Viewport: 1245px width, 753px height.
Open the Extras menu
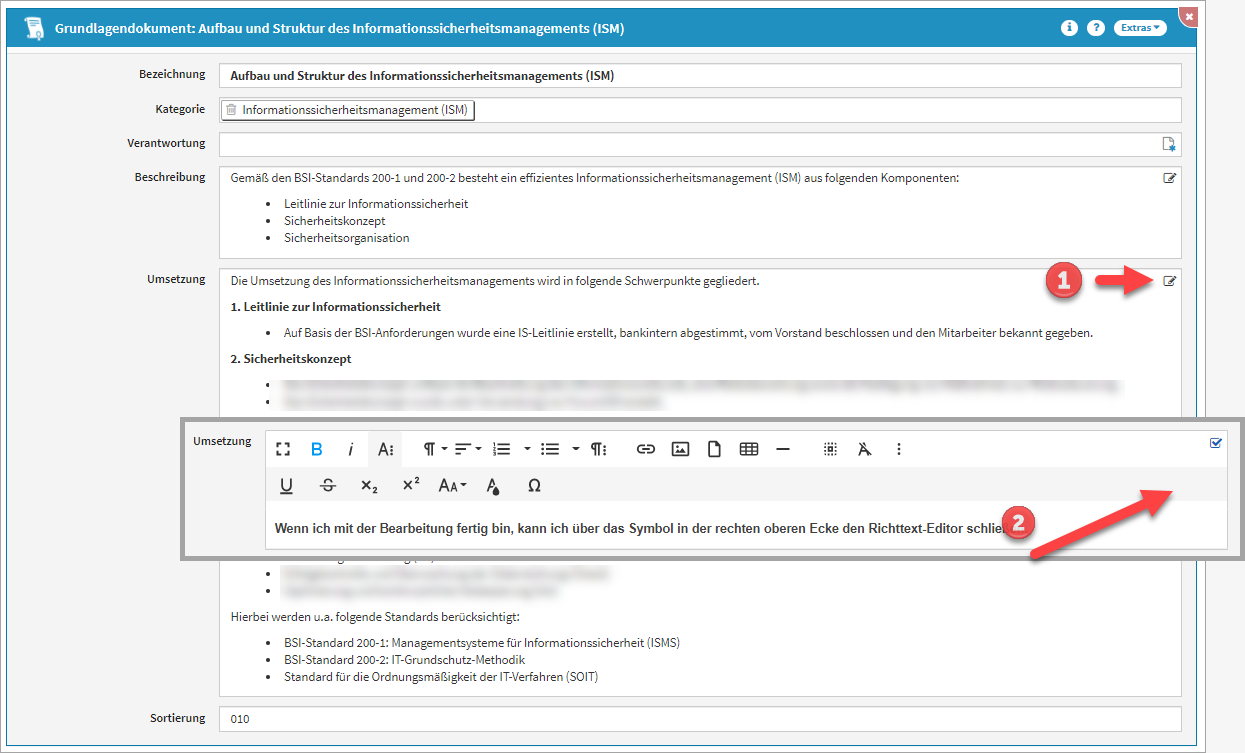pos(1140,28)
